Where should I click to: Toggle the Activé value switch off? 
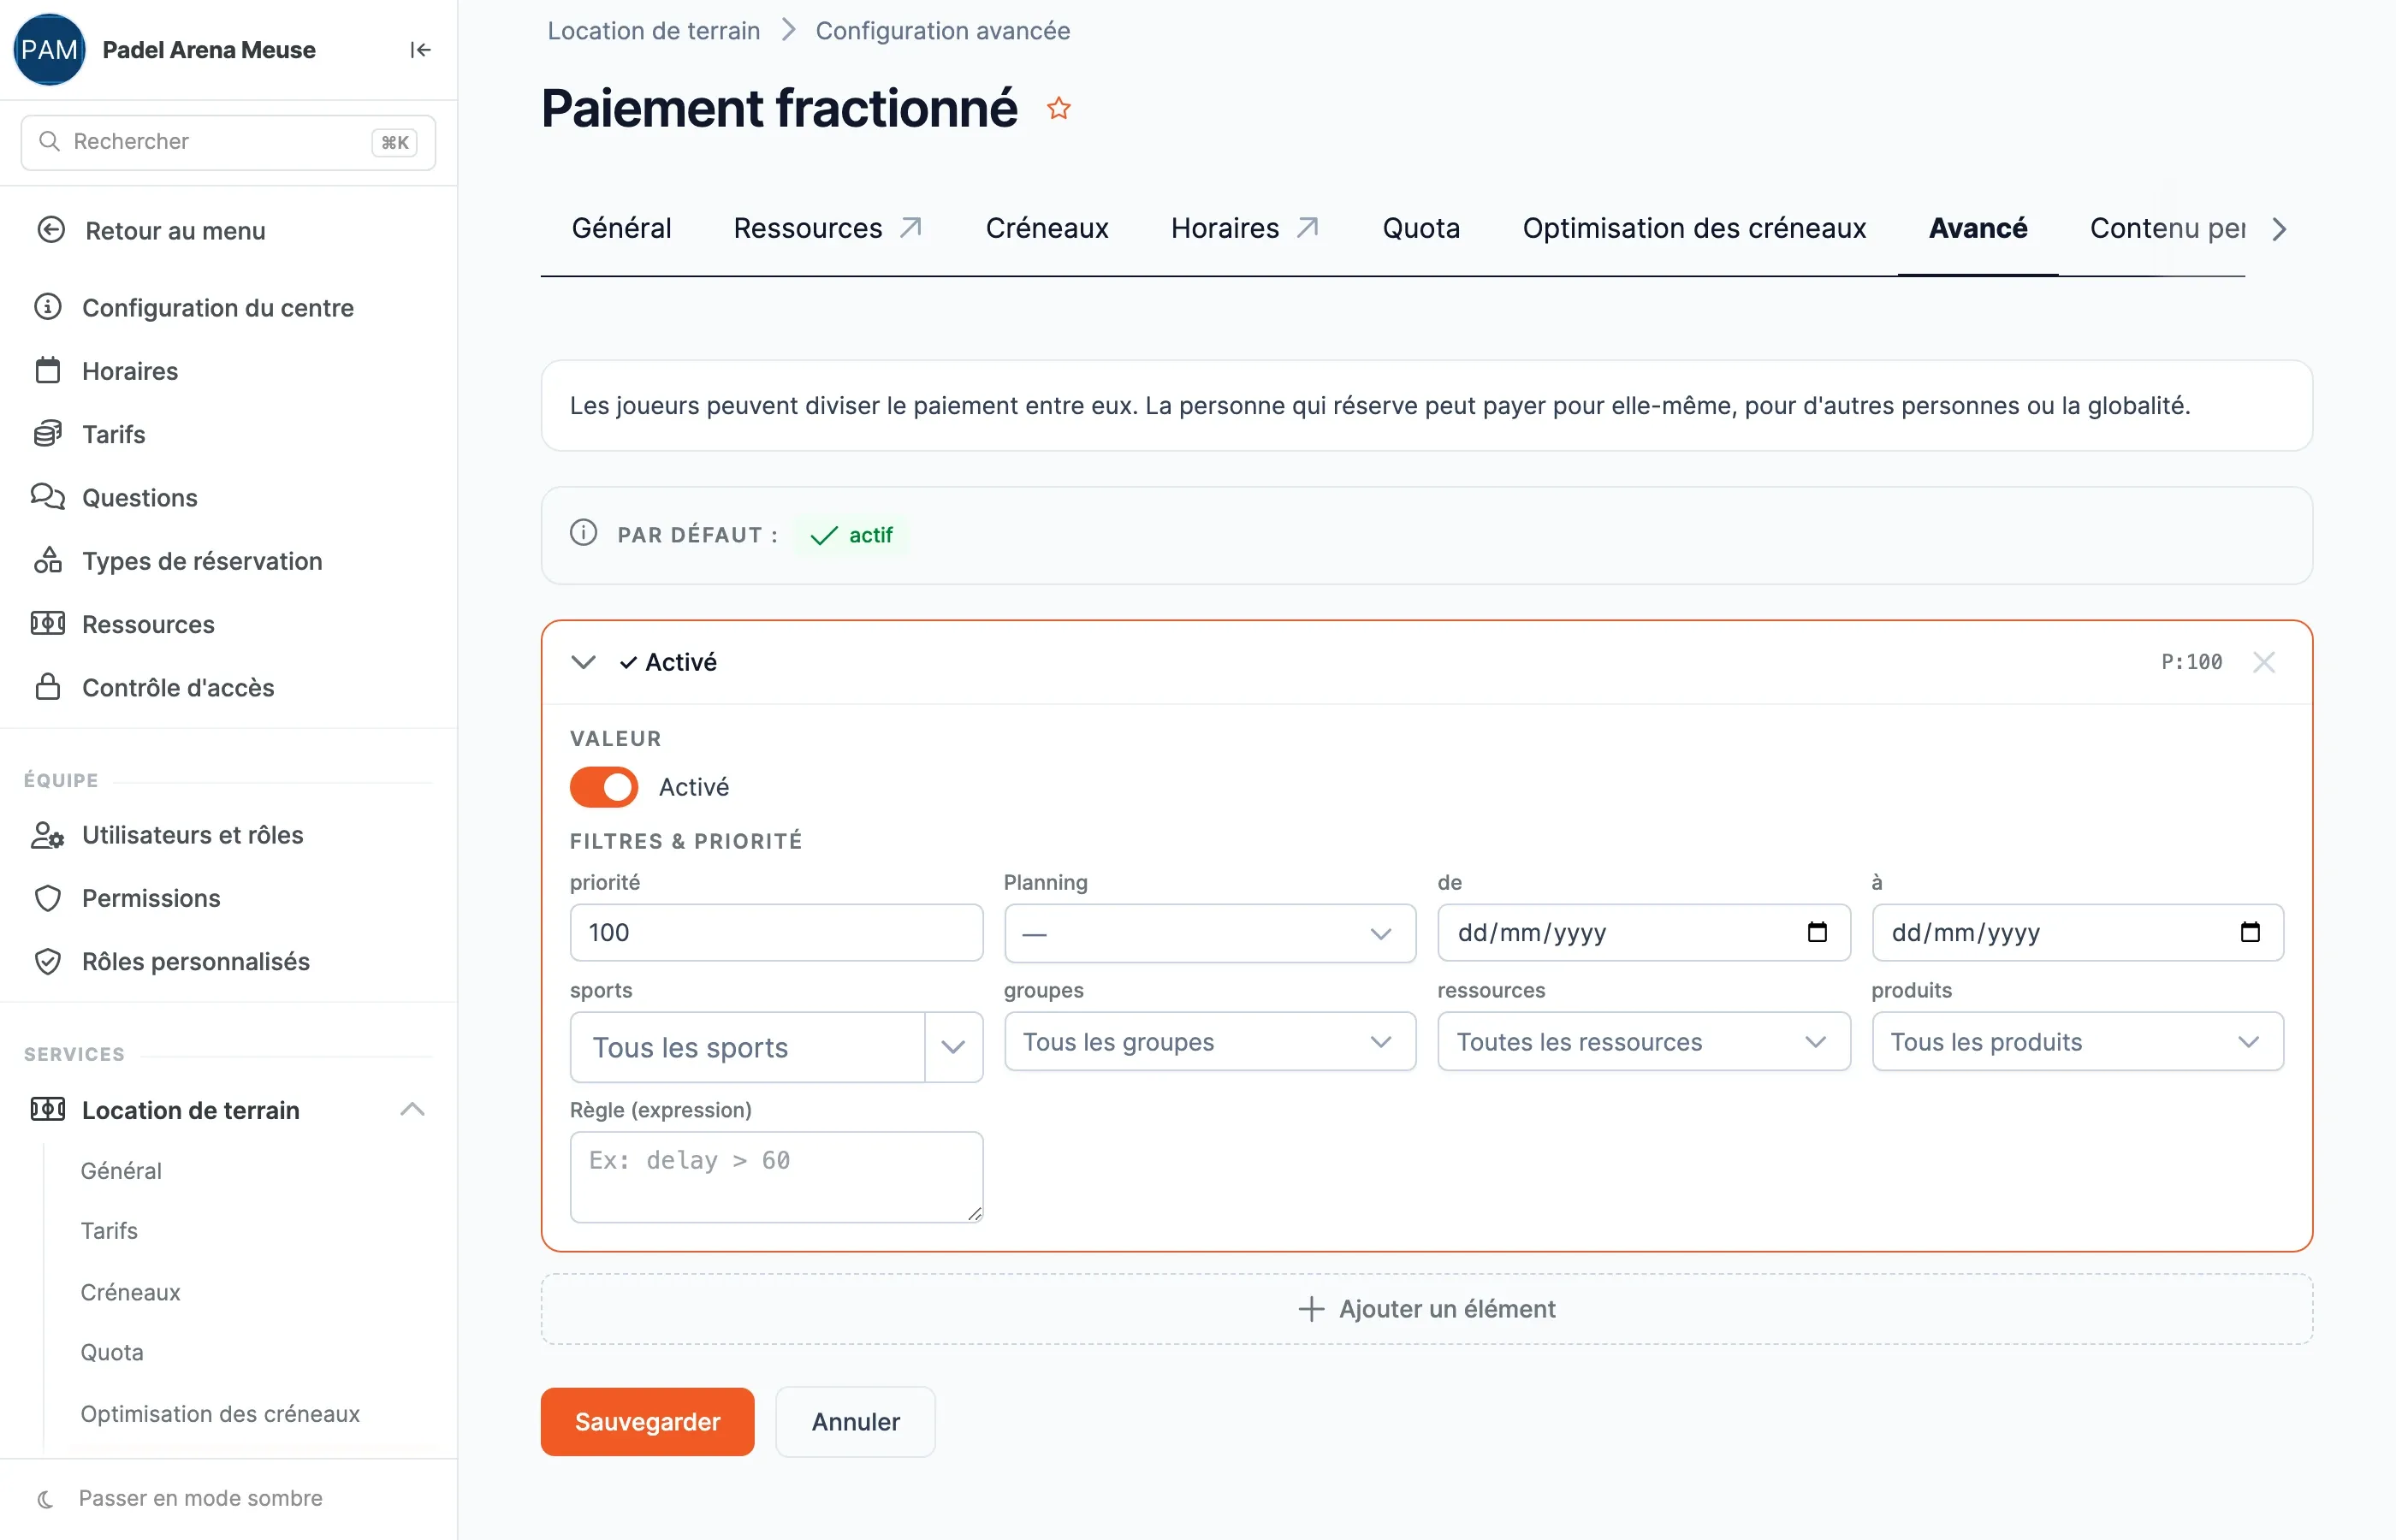604,787
